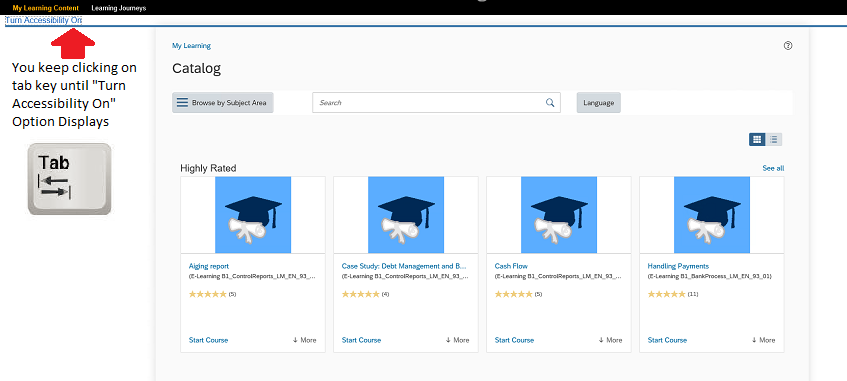Open Case Study Debt Management thumbnail
This screenshot has height=381, width=847.
pos(406,215)
